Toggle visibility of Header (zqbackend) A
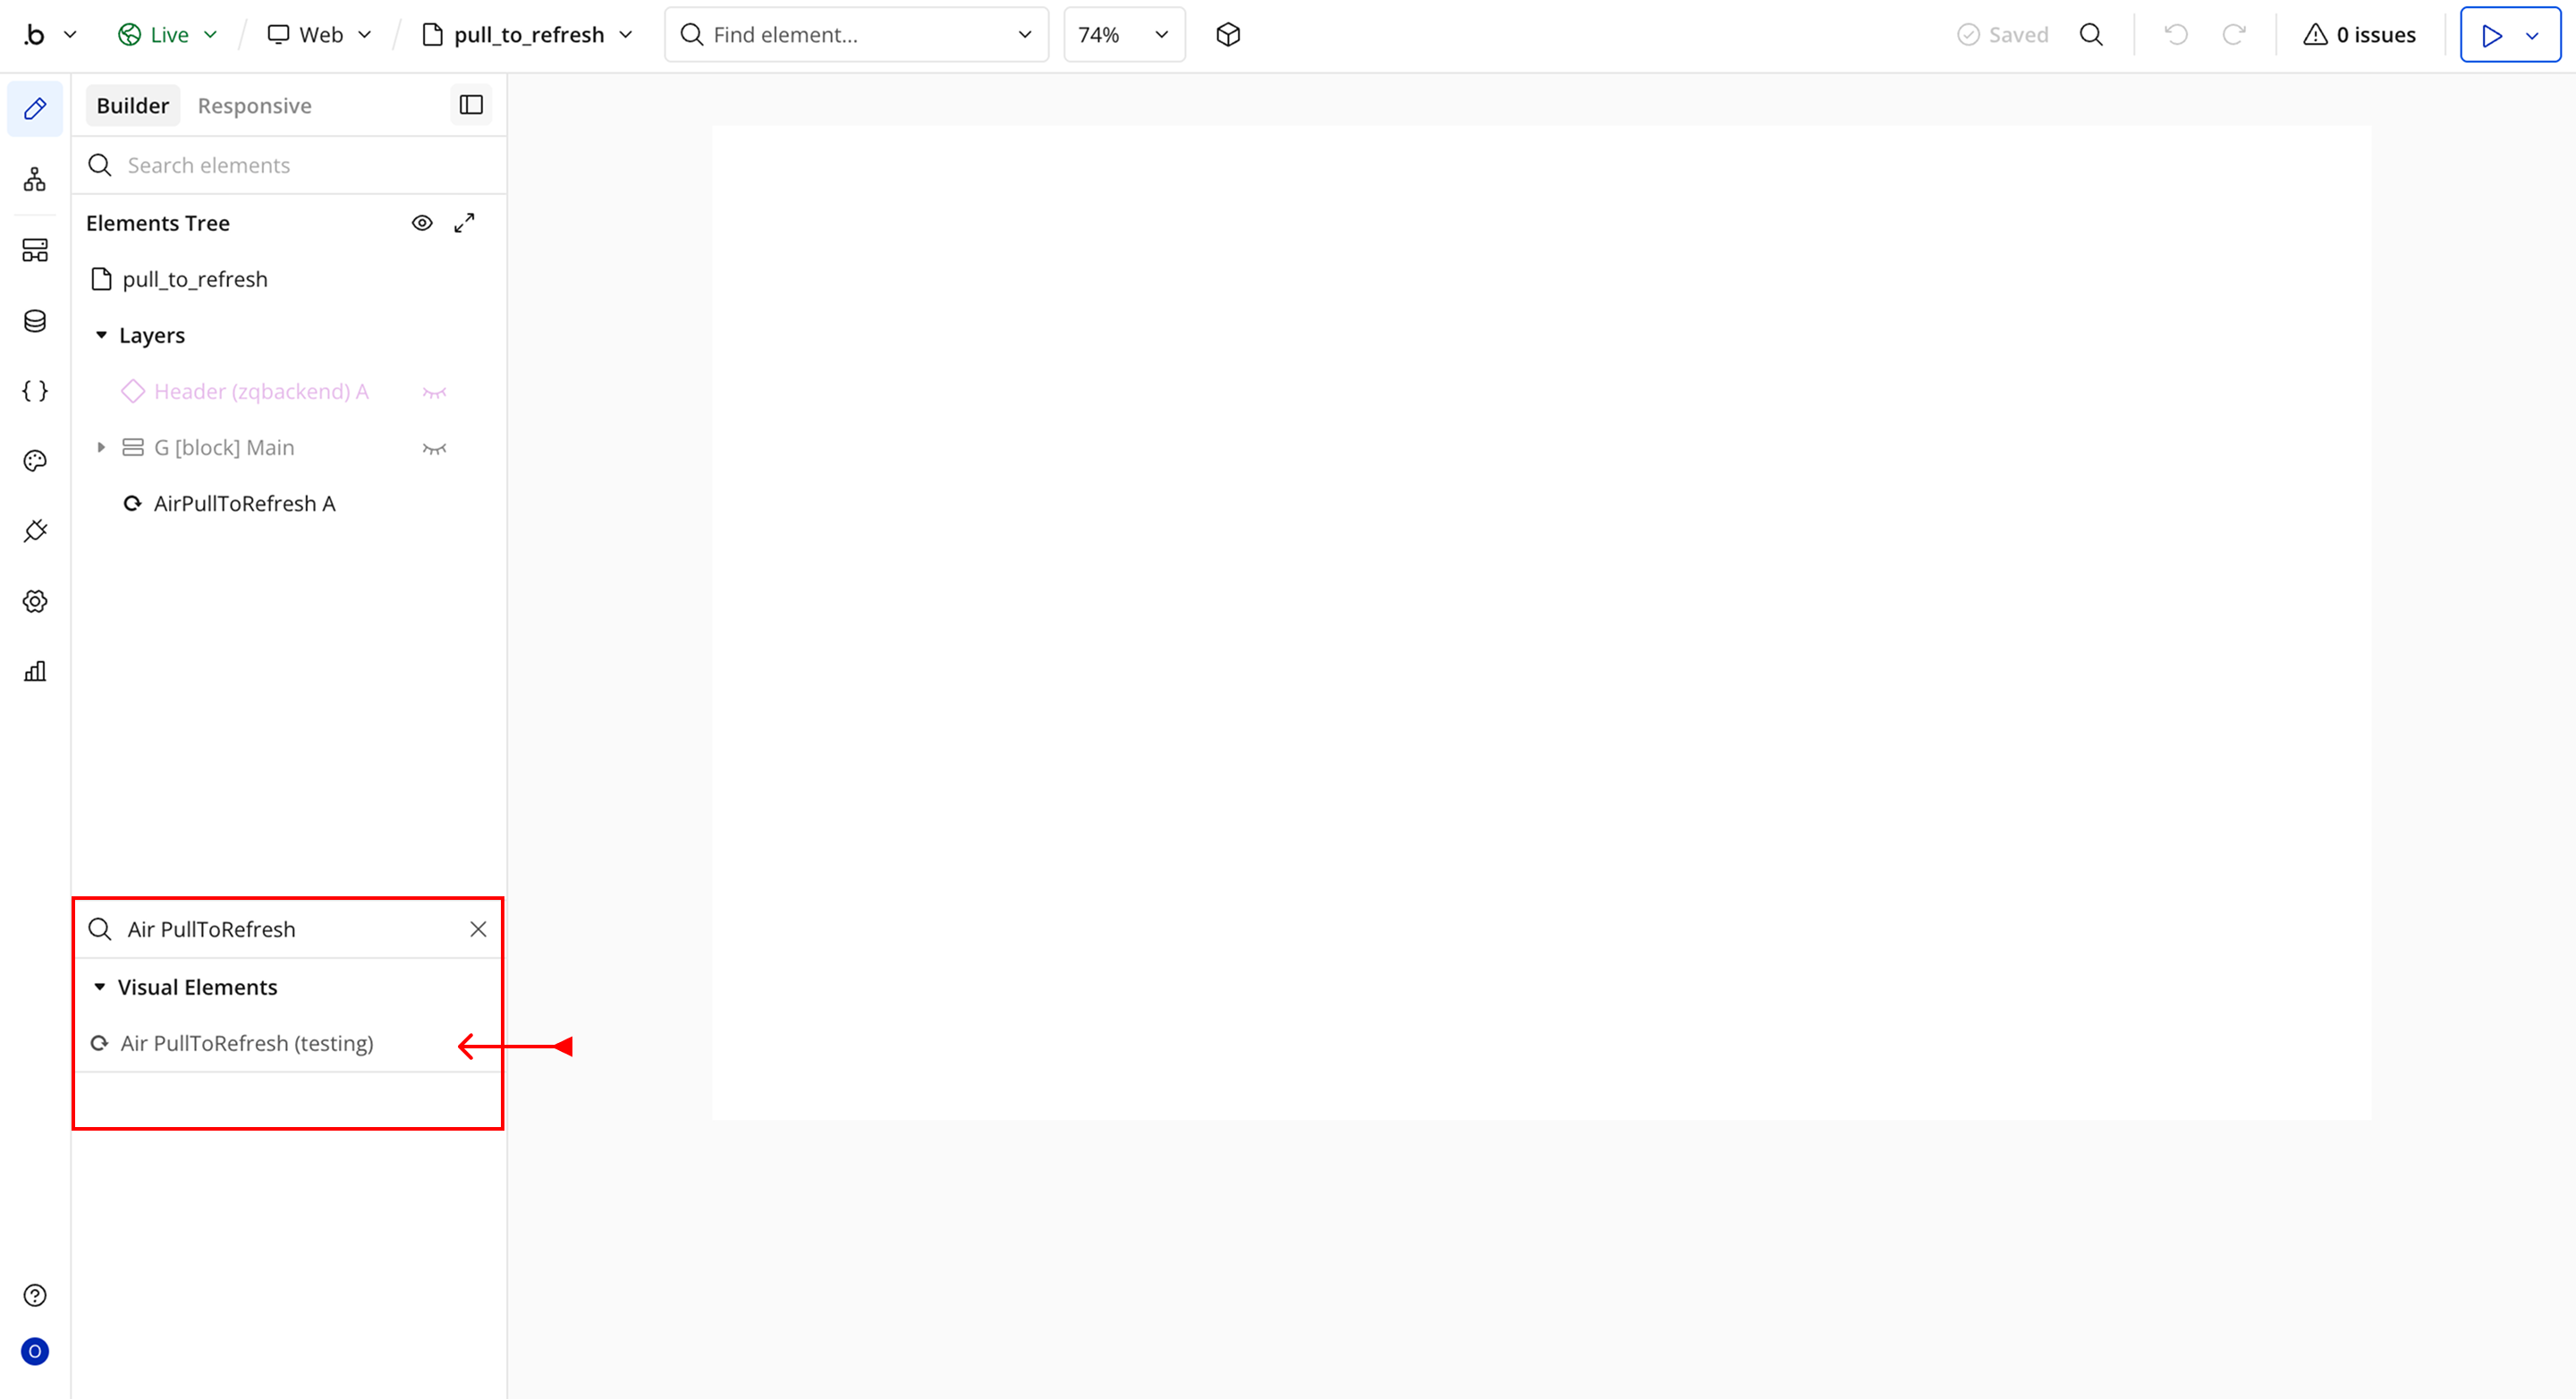This screenshot has width=2576, height=1399. pyautogui.click(x=434, y=392)
